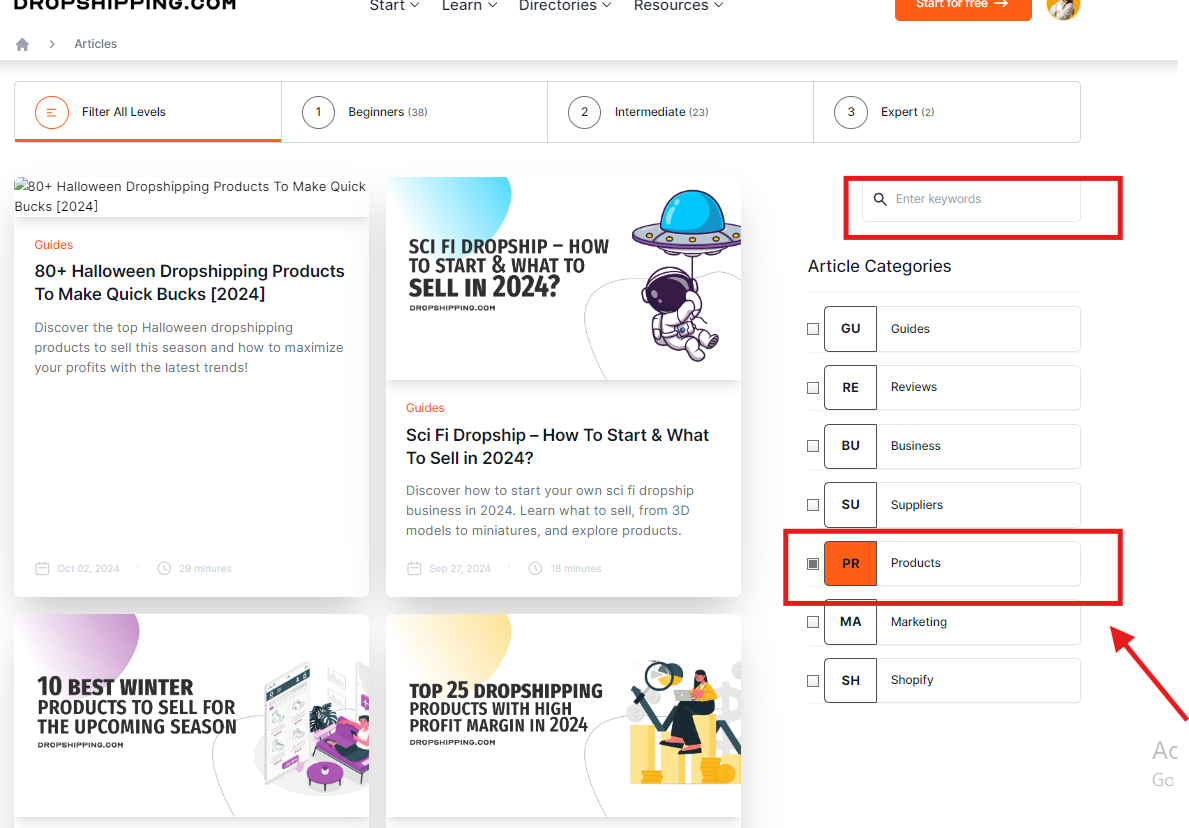1189x828 pixels.
Task: Click the SH category badge
Action: click(850, 680)
